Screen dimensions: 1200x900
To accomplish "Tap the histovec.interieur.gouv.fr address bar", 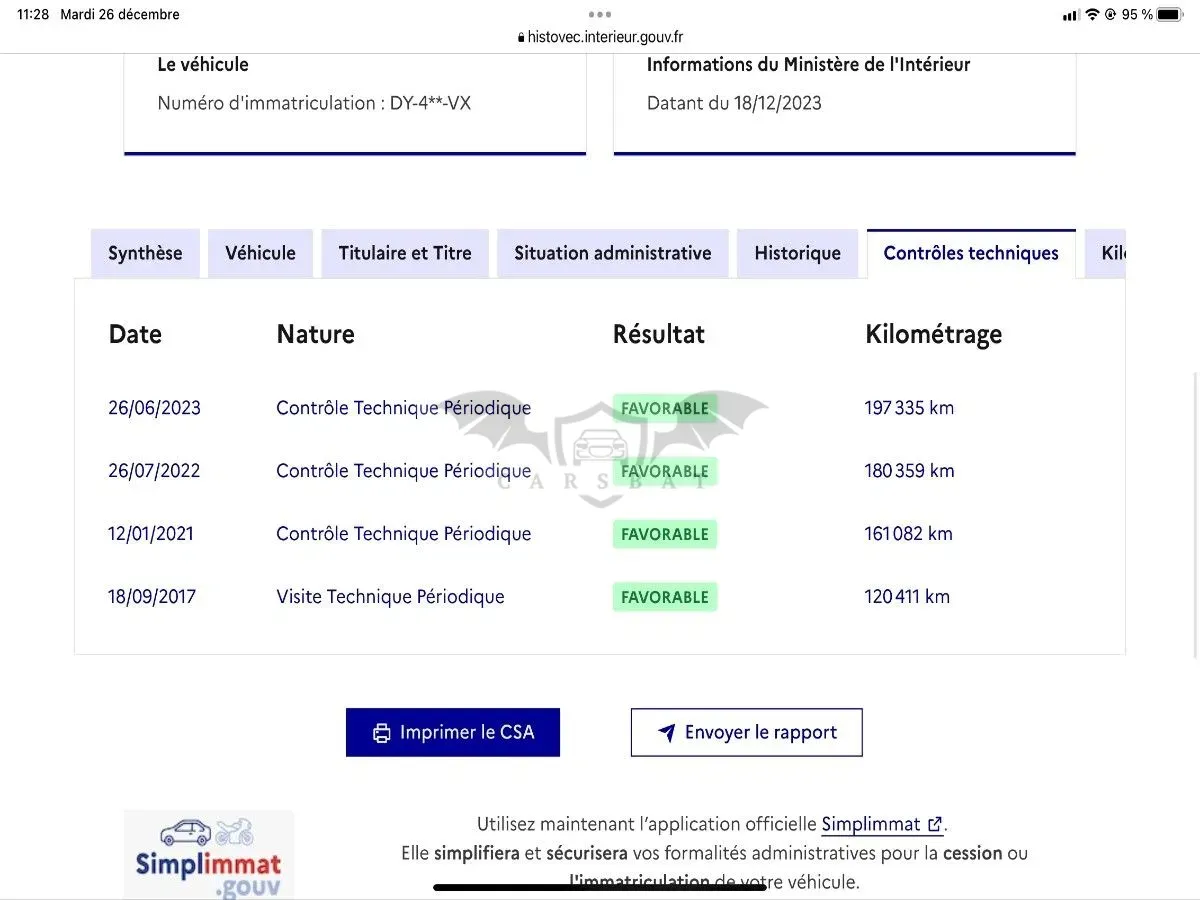I will (600, 38).
